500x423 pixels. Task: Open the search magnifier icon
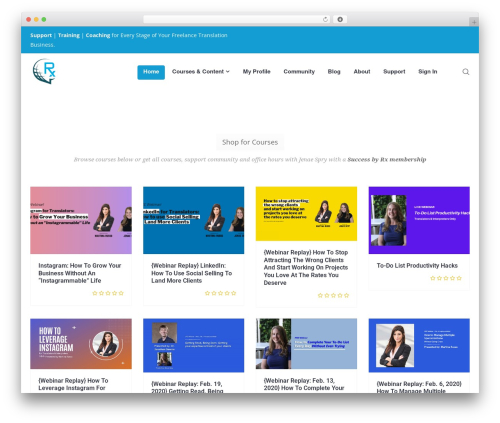click(x=466, y=72)
